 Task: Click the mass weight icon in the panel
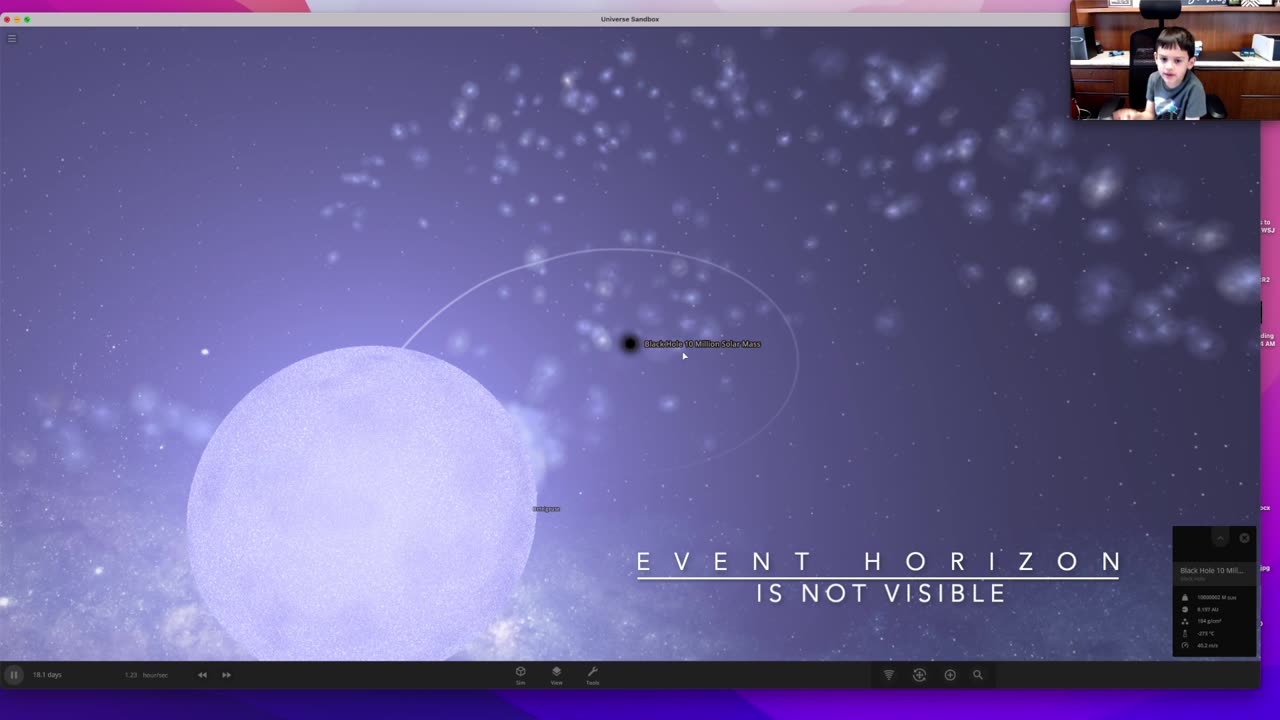(x=1185, y=597)
